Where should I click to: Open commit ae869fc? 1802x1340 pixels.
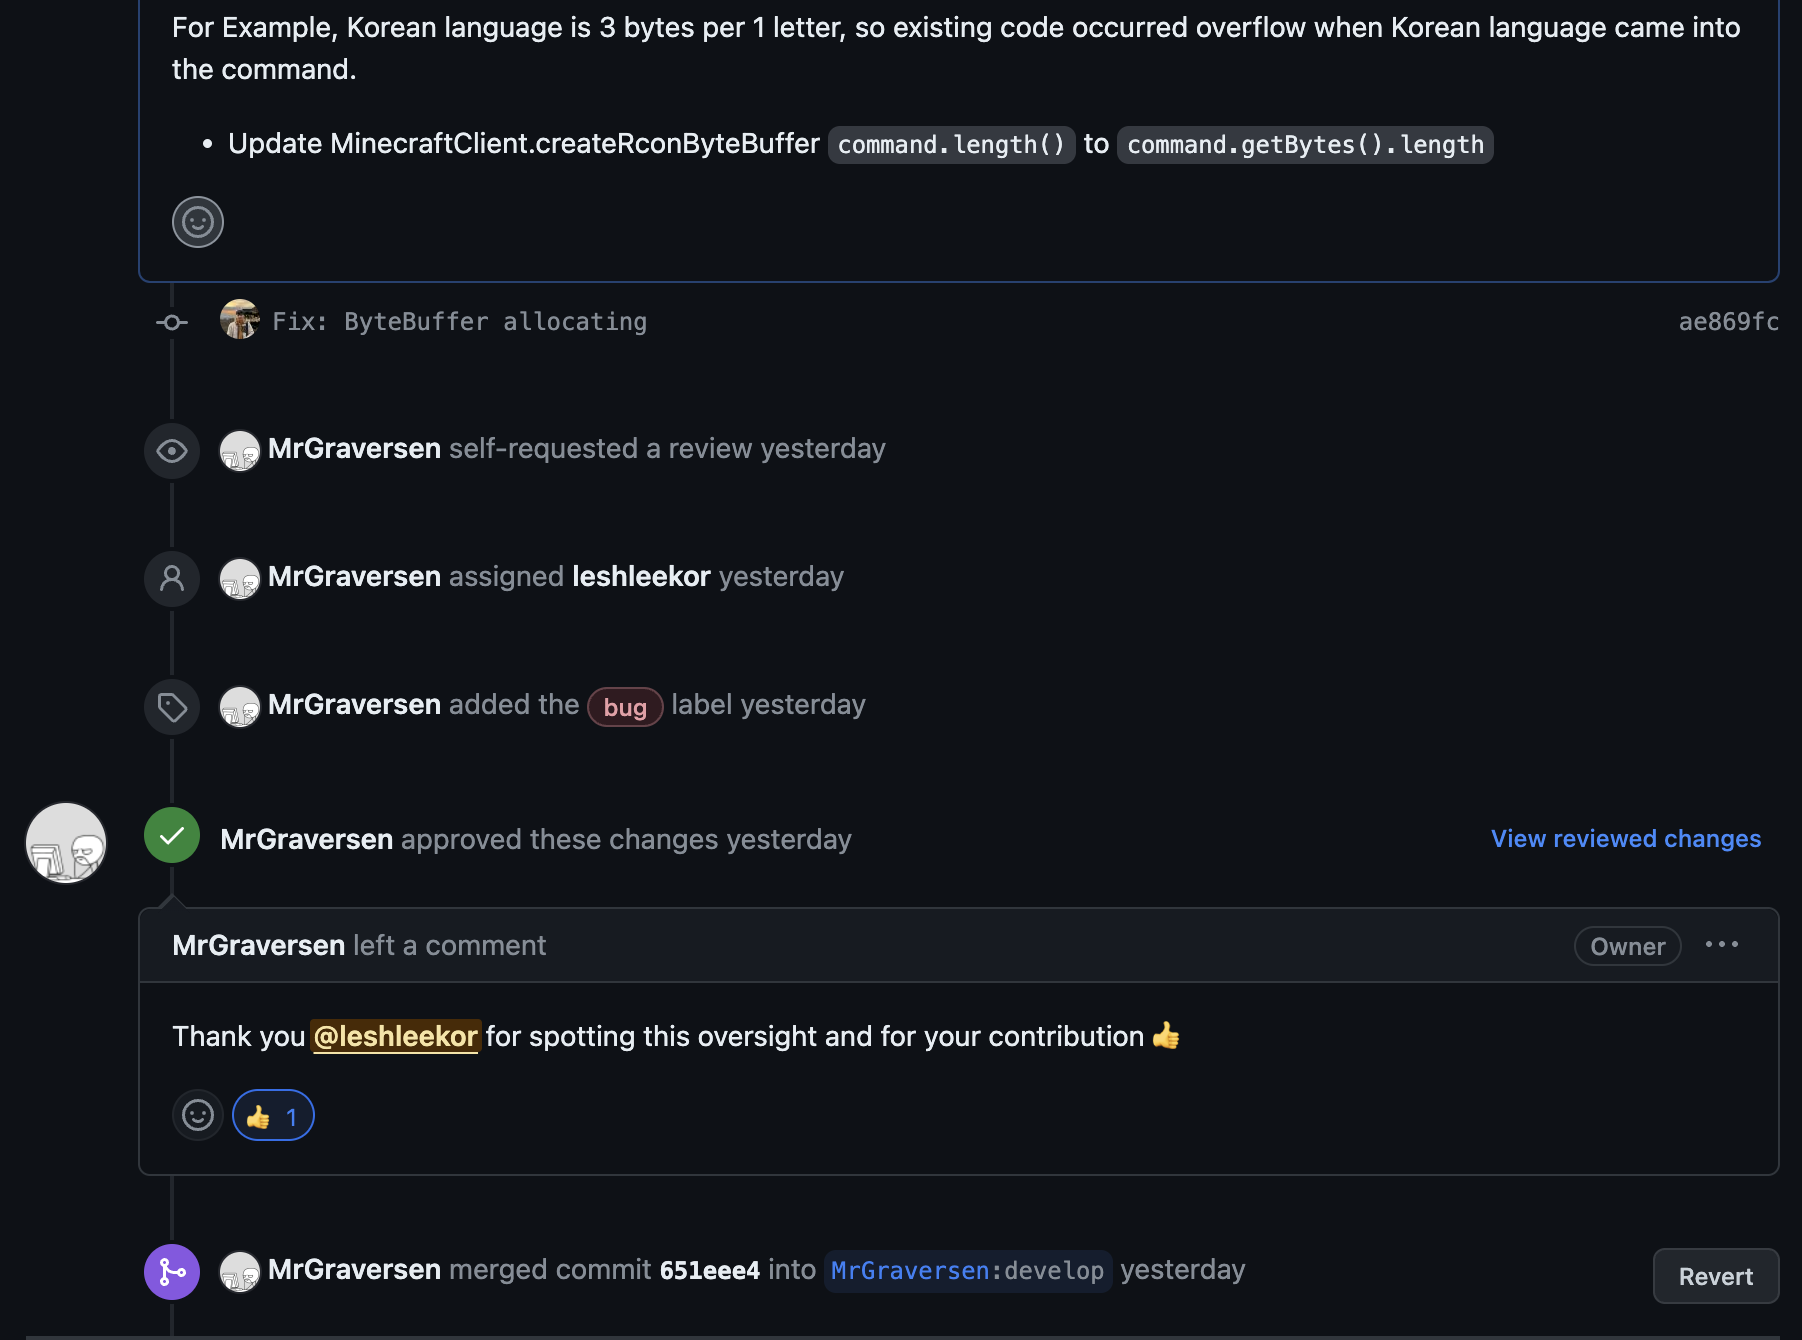[1728, 322]
